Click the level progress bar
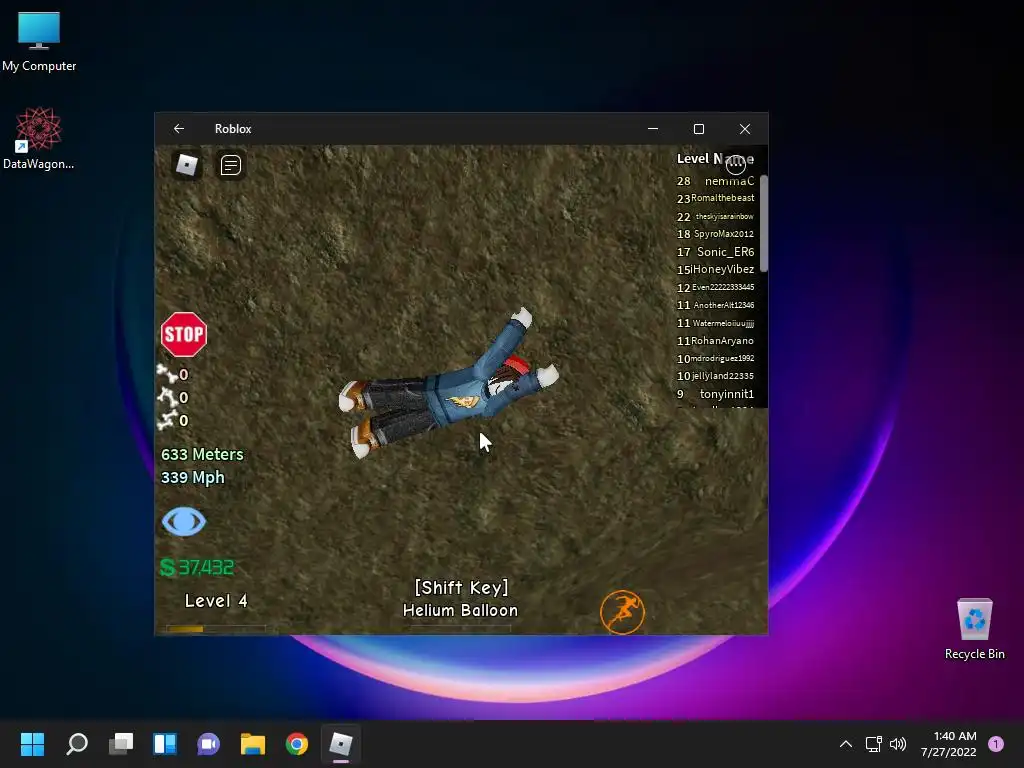The width and height of the screenshot is (1024, 768). pyautogui.click(x=216, y=628)
